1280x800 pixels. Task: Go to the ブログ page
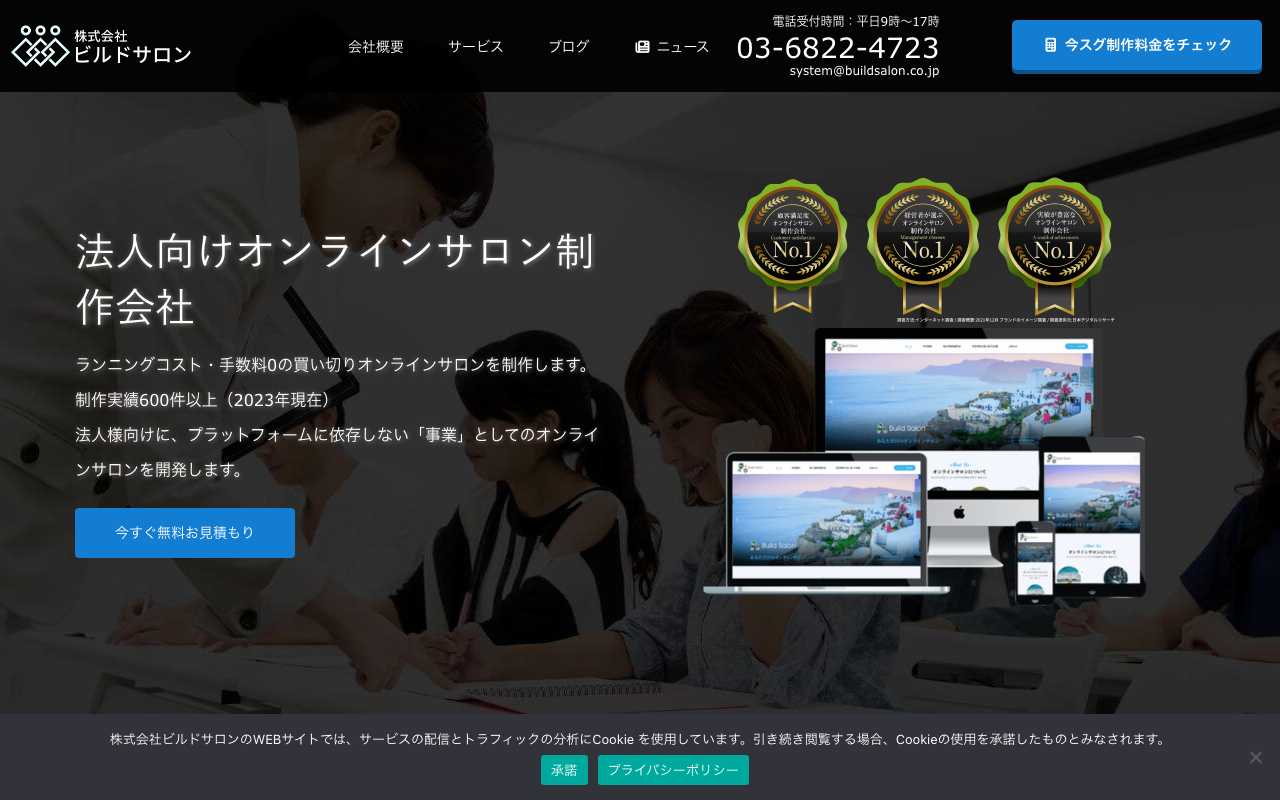569,46
